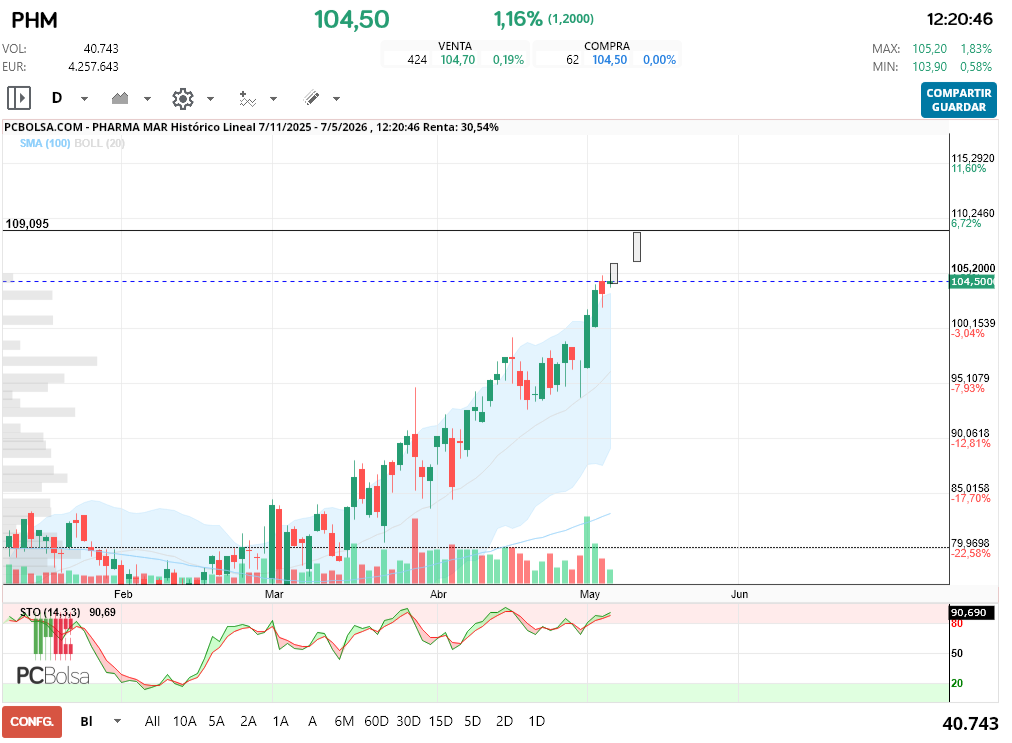Click the Abr date axis label
This screenshot has height=743, width=1012.
(x=438, y=594)
